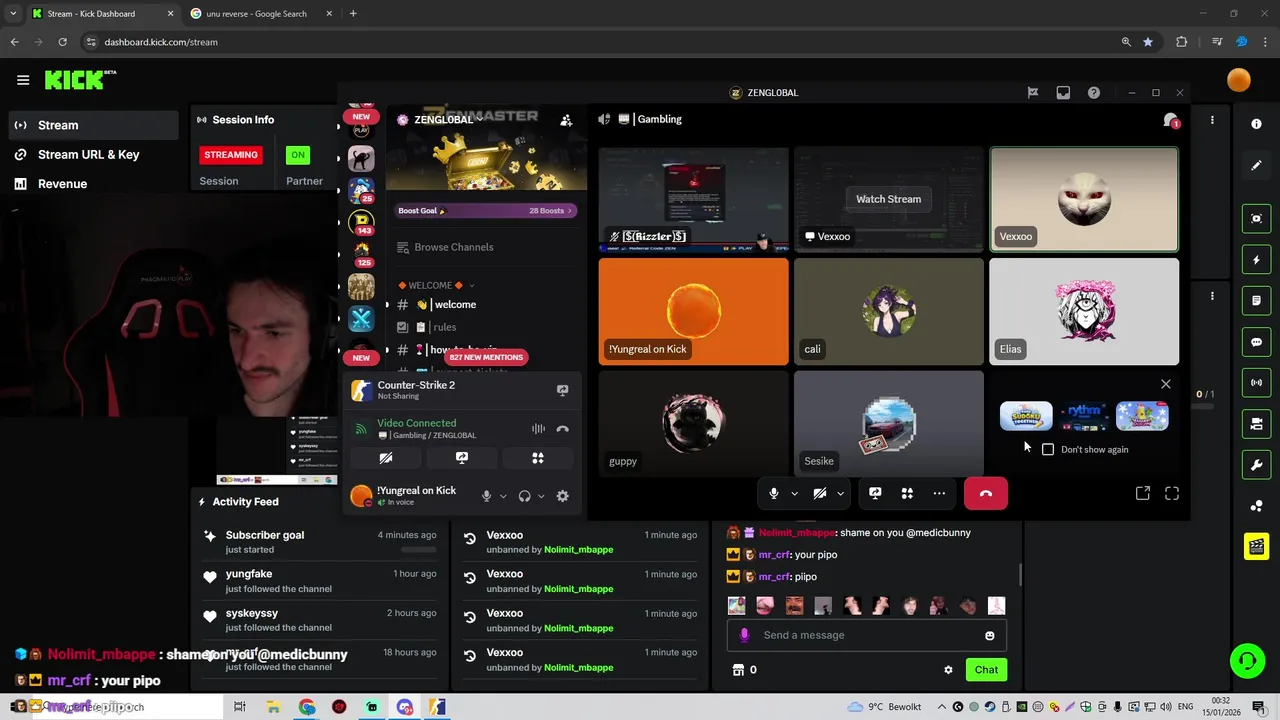Viewport: 1280px width, 720px height.
Task: Open Chrome from the Windows taskbar
Action: (x=307, y=707)
